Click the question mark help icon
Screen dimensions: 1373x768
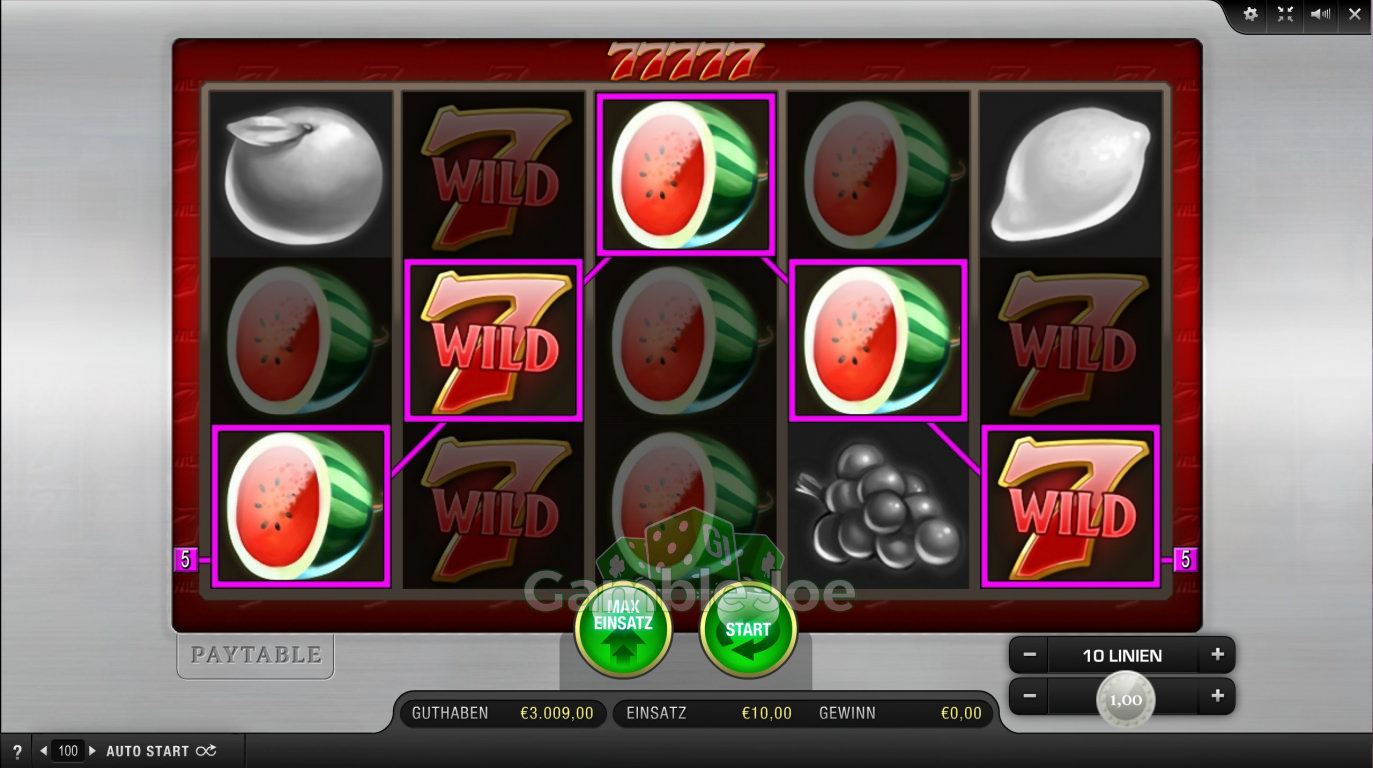coord(17,751)
